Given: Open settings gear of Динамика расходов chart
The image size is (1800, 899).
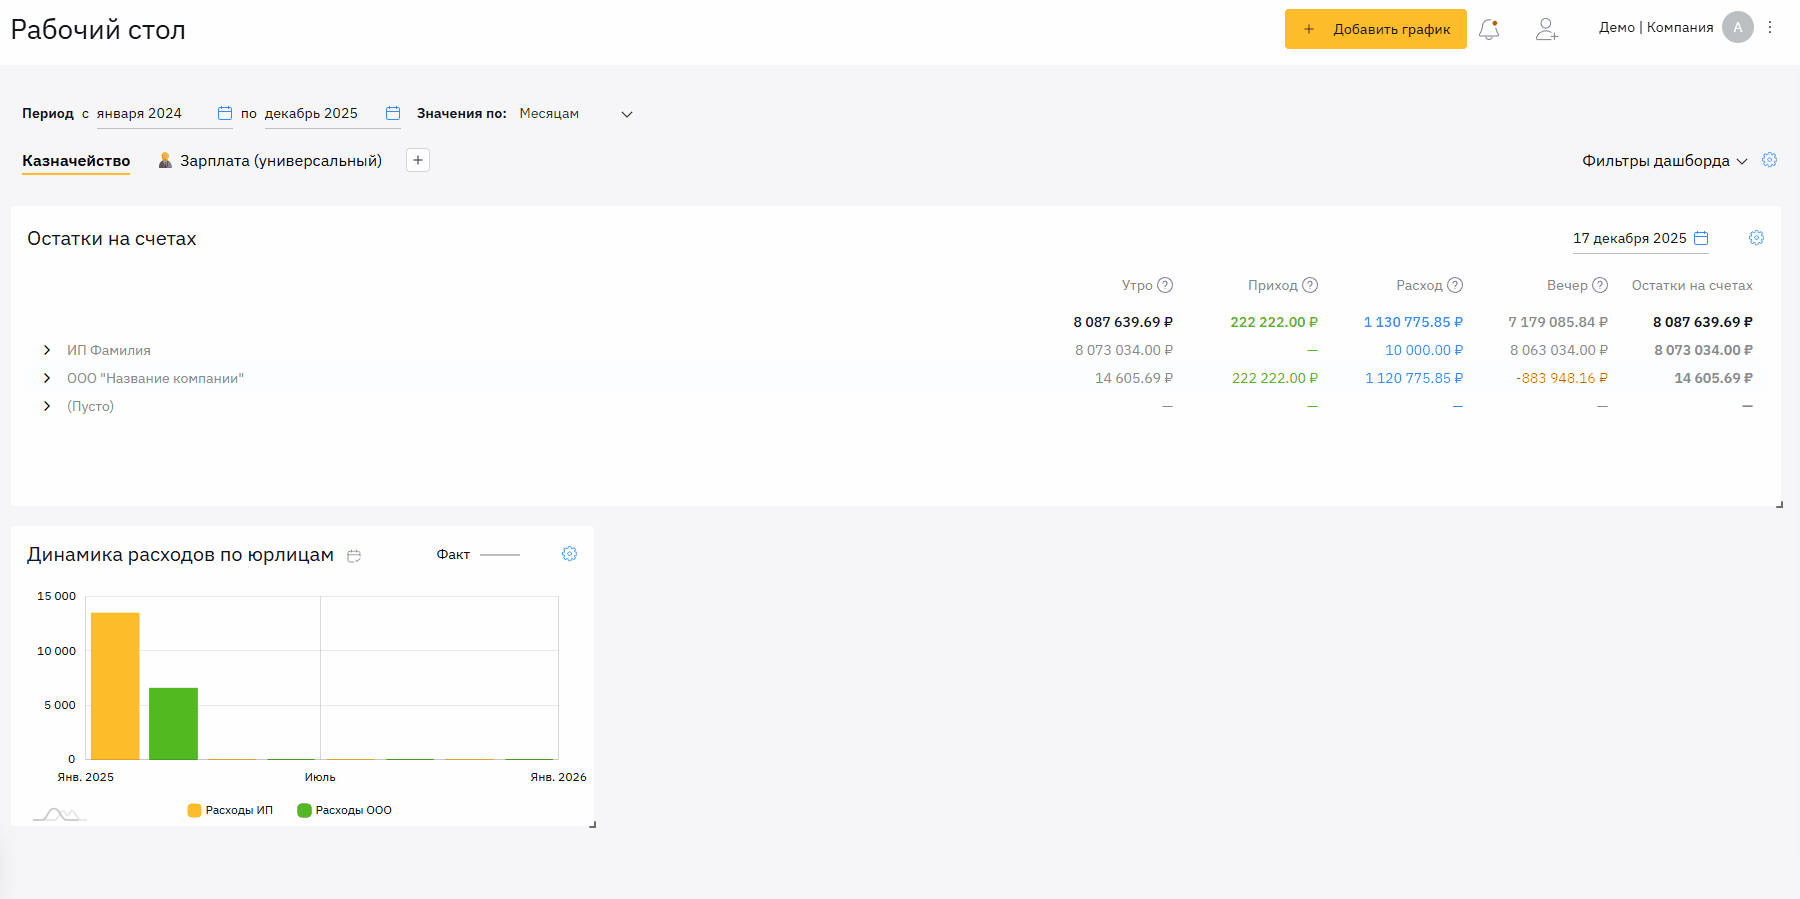Looking at the screenshot, I should (569, 554).
